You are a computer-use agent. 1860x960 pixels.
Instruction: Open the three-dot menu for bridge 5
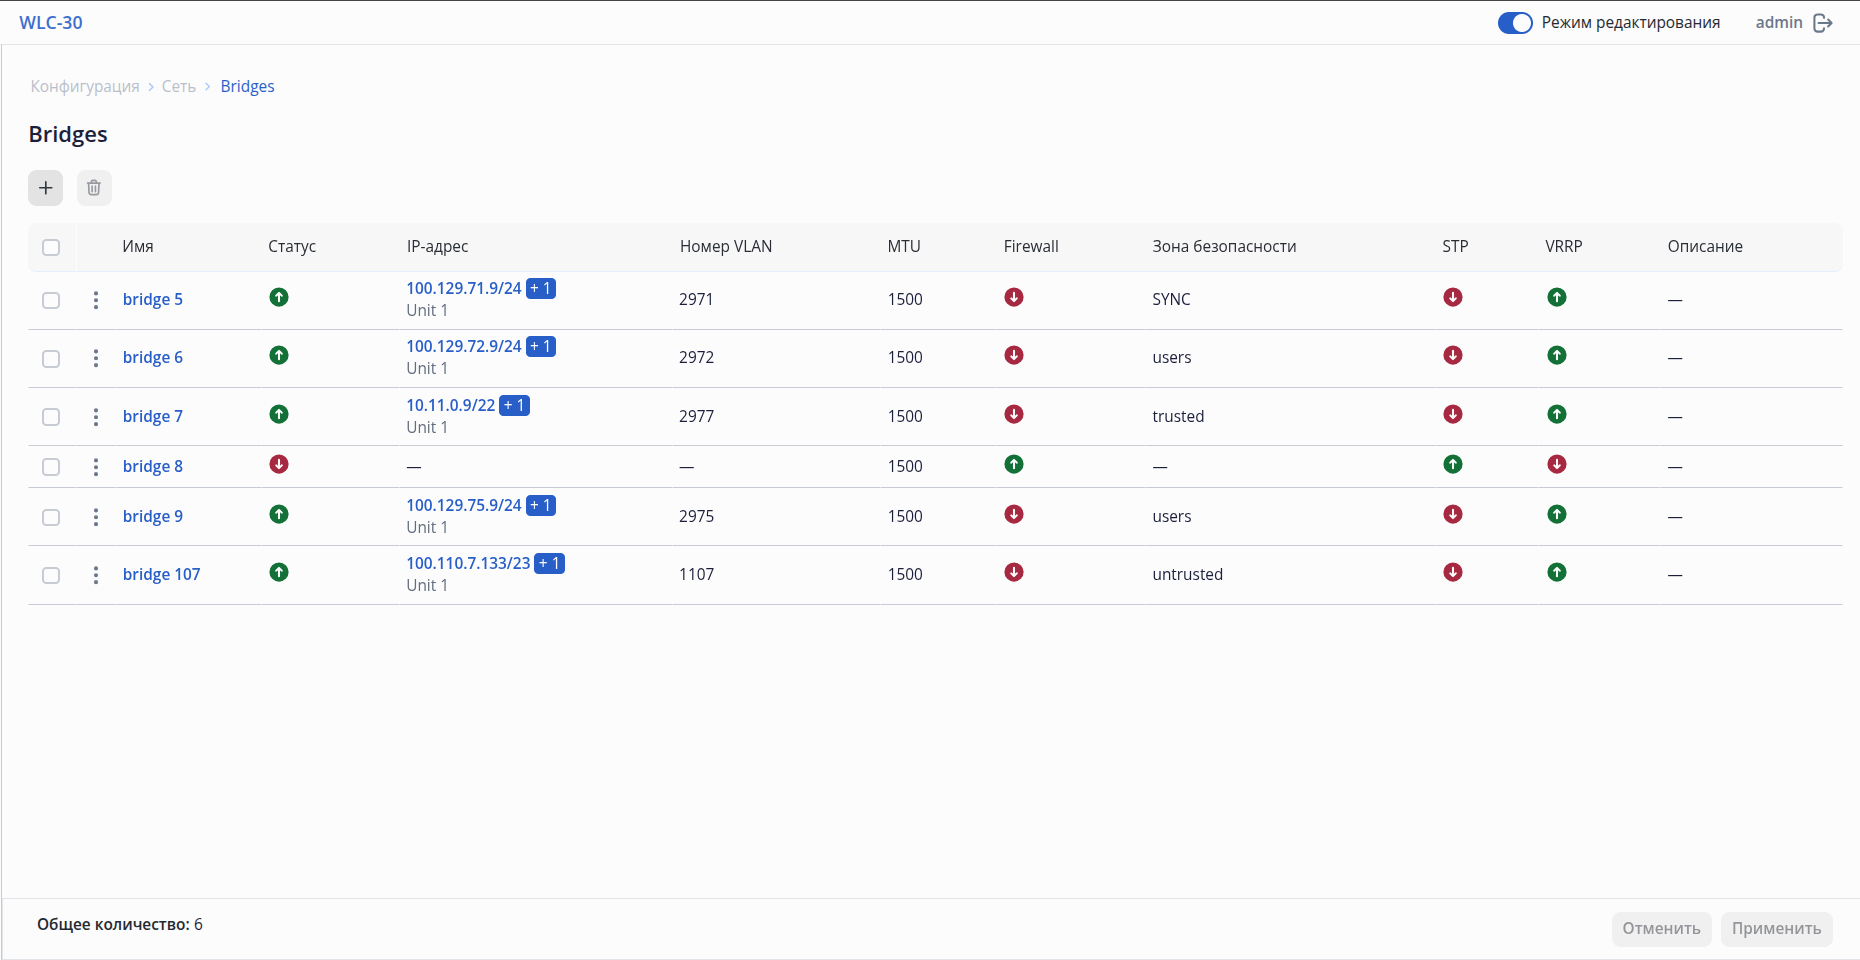96,300
